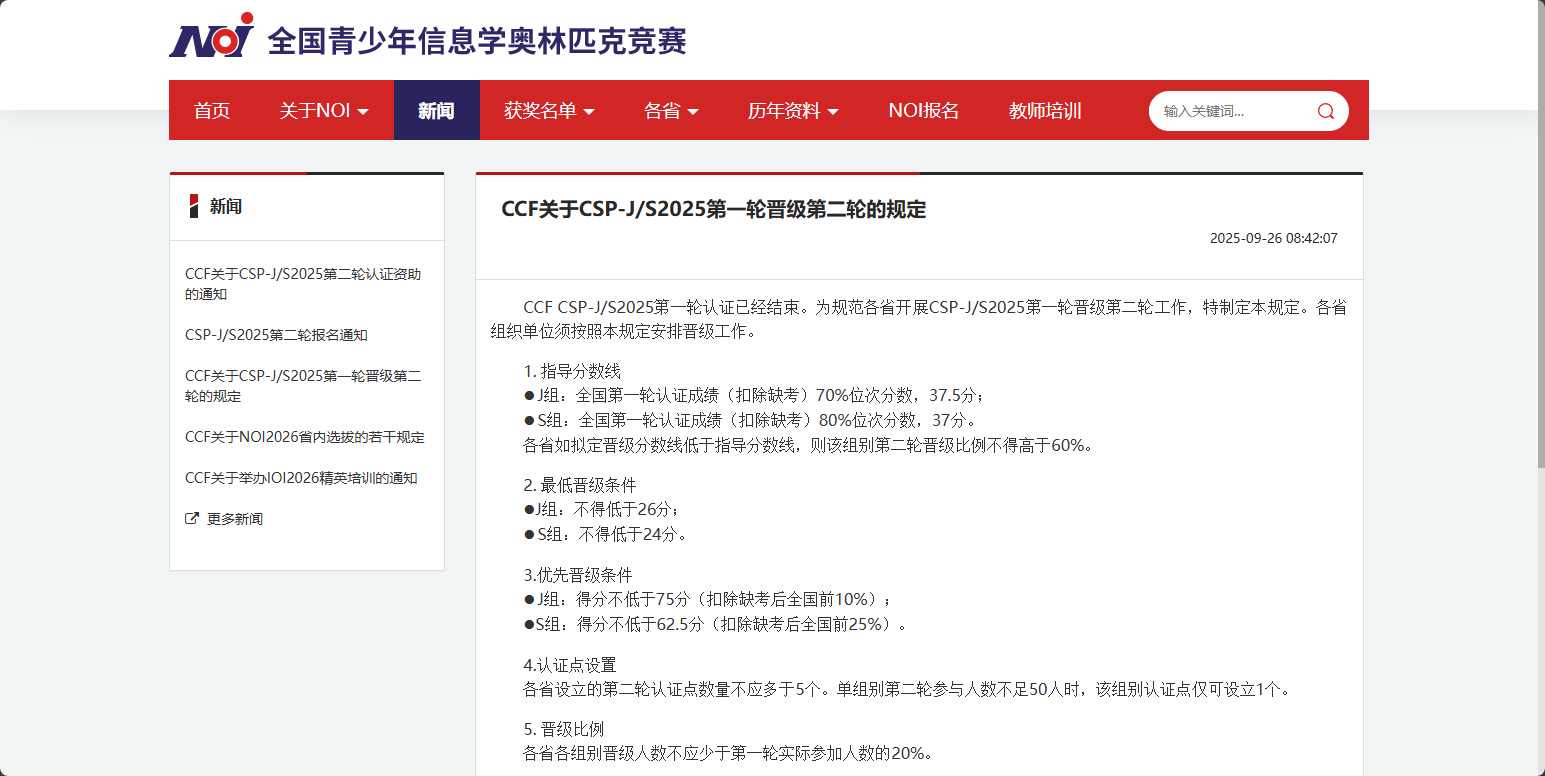Go to the 首页 navigation item
The width and height of the screenshot is (1545, 776).
click(x=212, y=111)
